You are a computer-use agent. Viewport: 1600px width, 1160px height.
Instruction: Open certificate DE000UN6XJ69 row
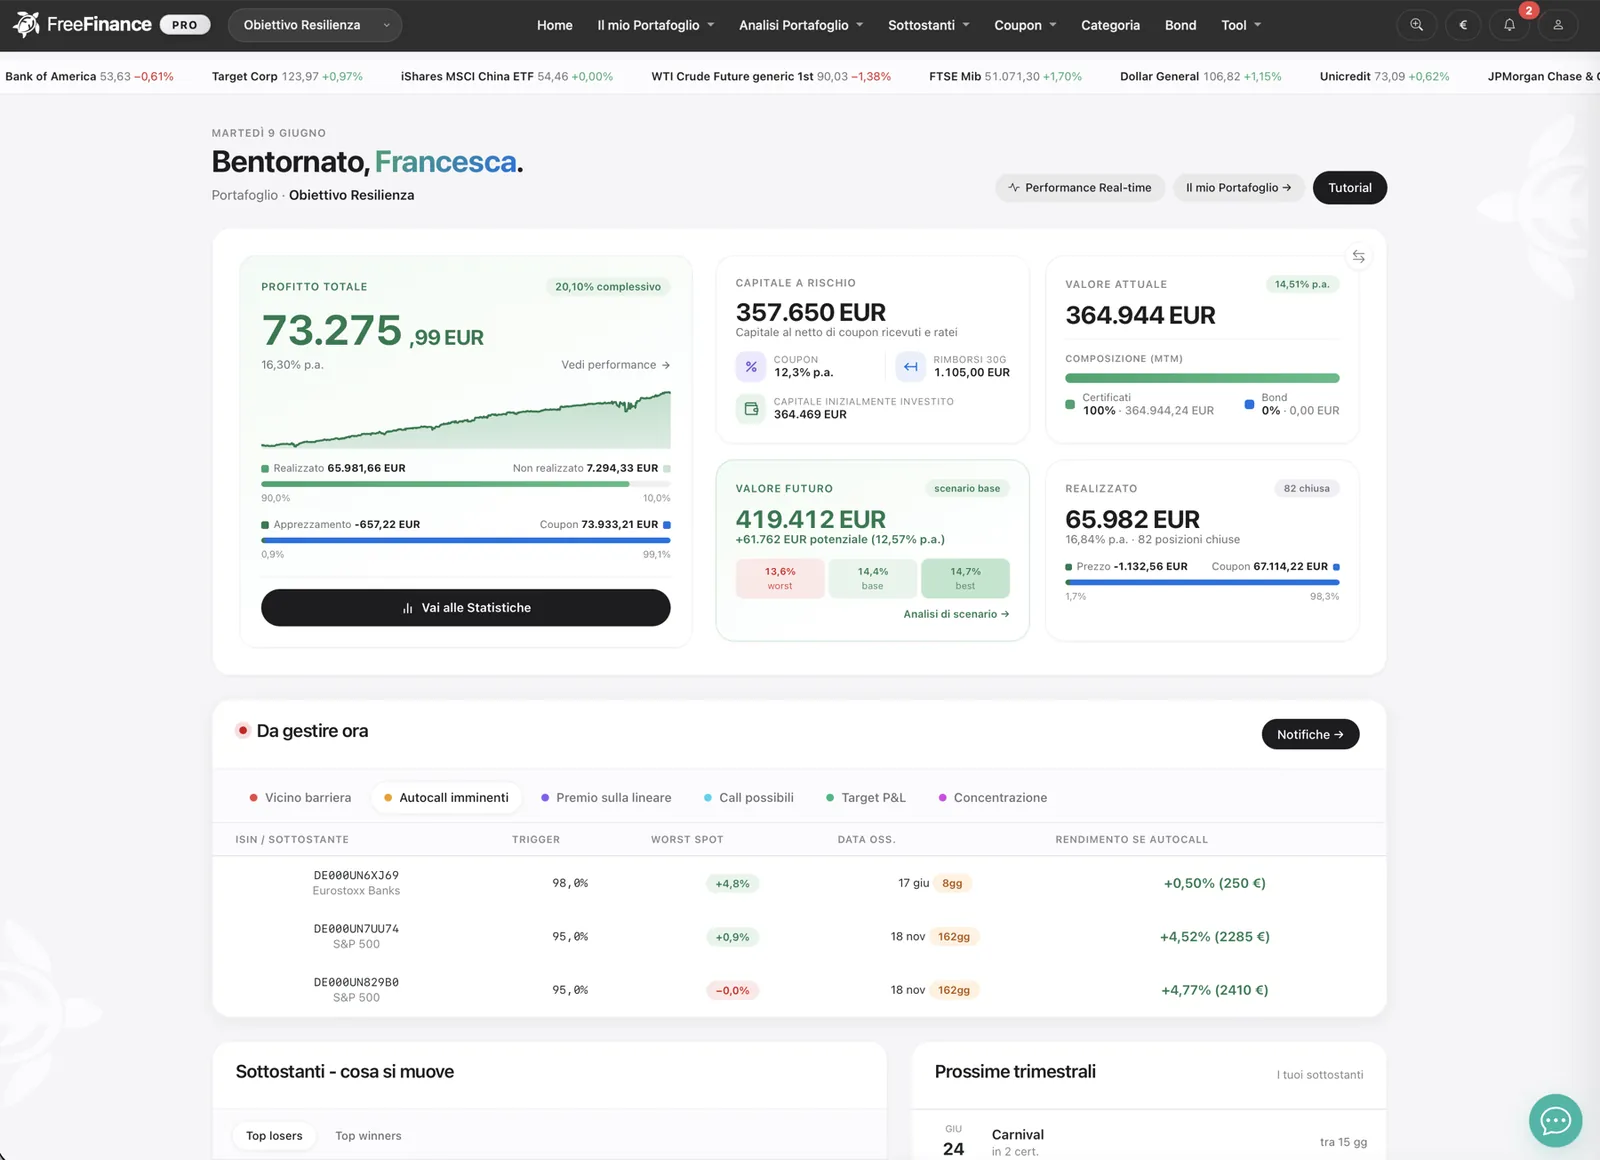coord(800,883)
